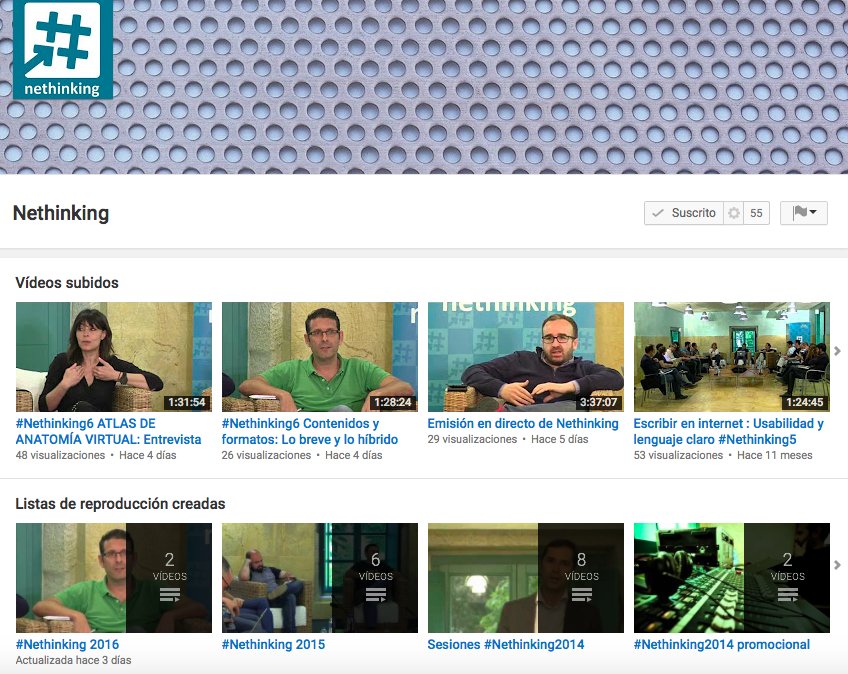
Task: Click the 55 subscriber count
Action: 757,213
